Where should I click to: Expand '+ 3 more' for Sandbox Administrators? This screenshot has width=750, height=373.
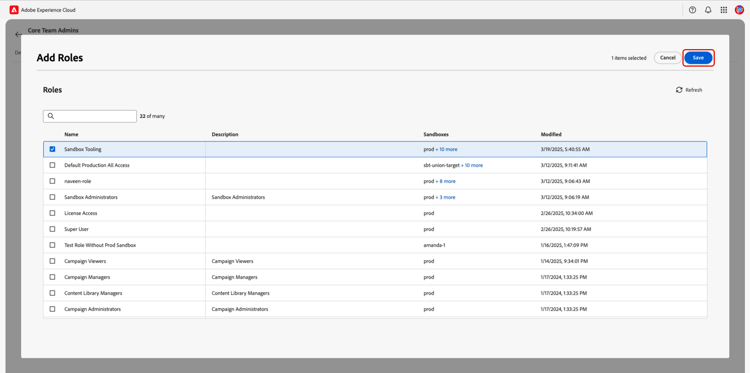click(x=445, y=197)
